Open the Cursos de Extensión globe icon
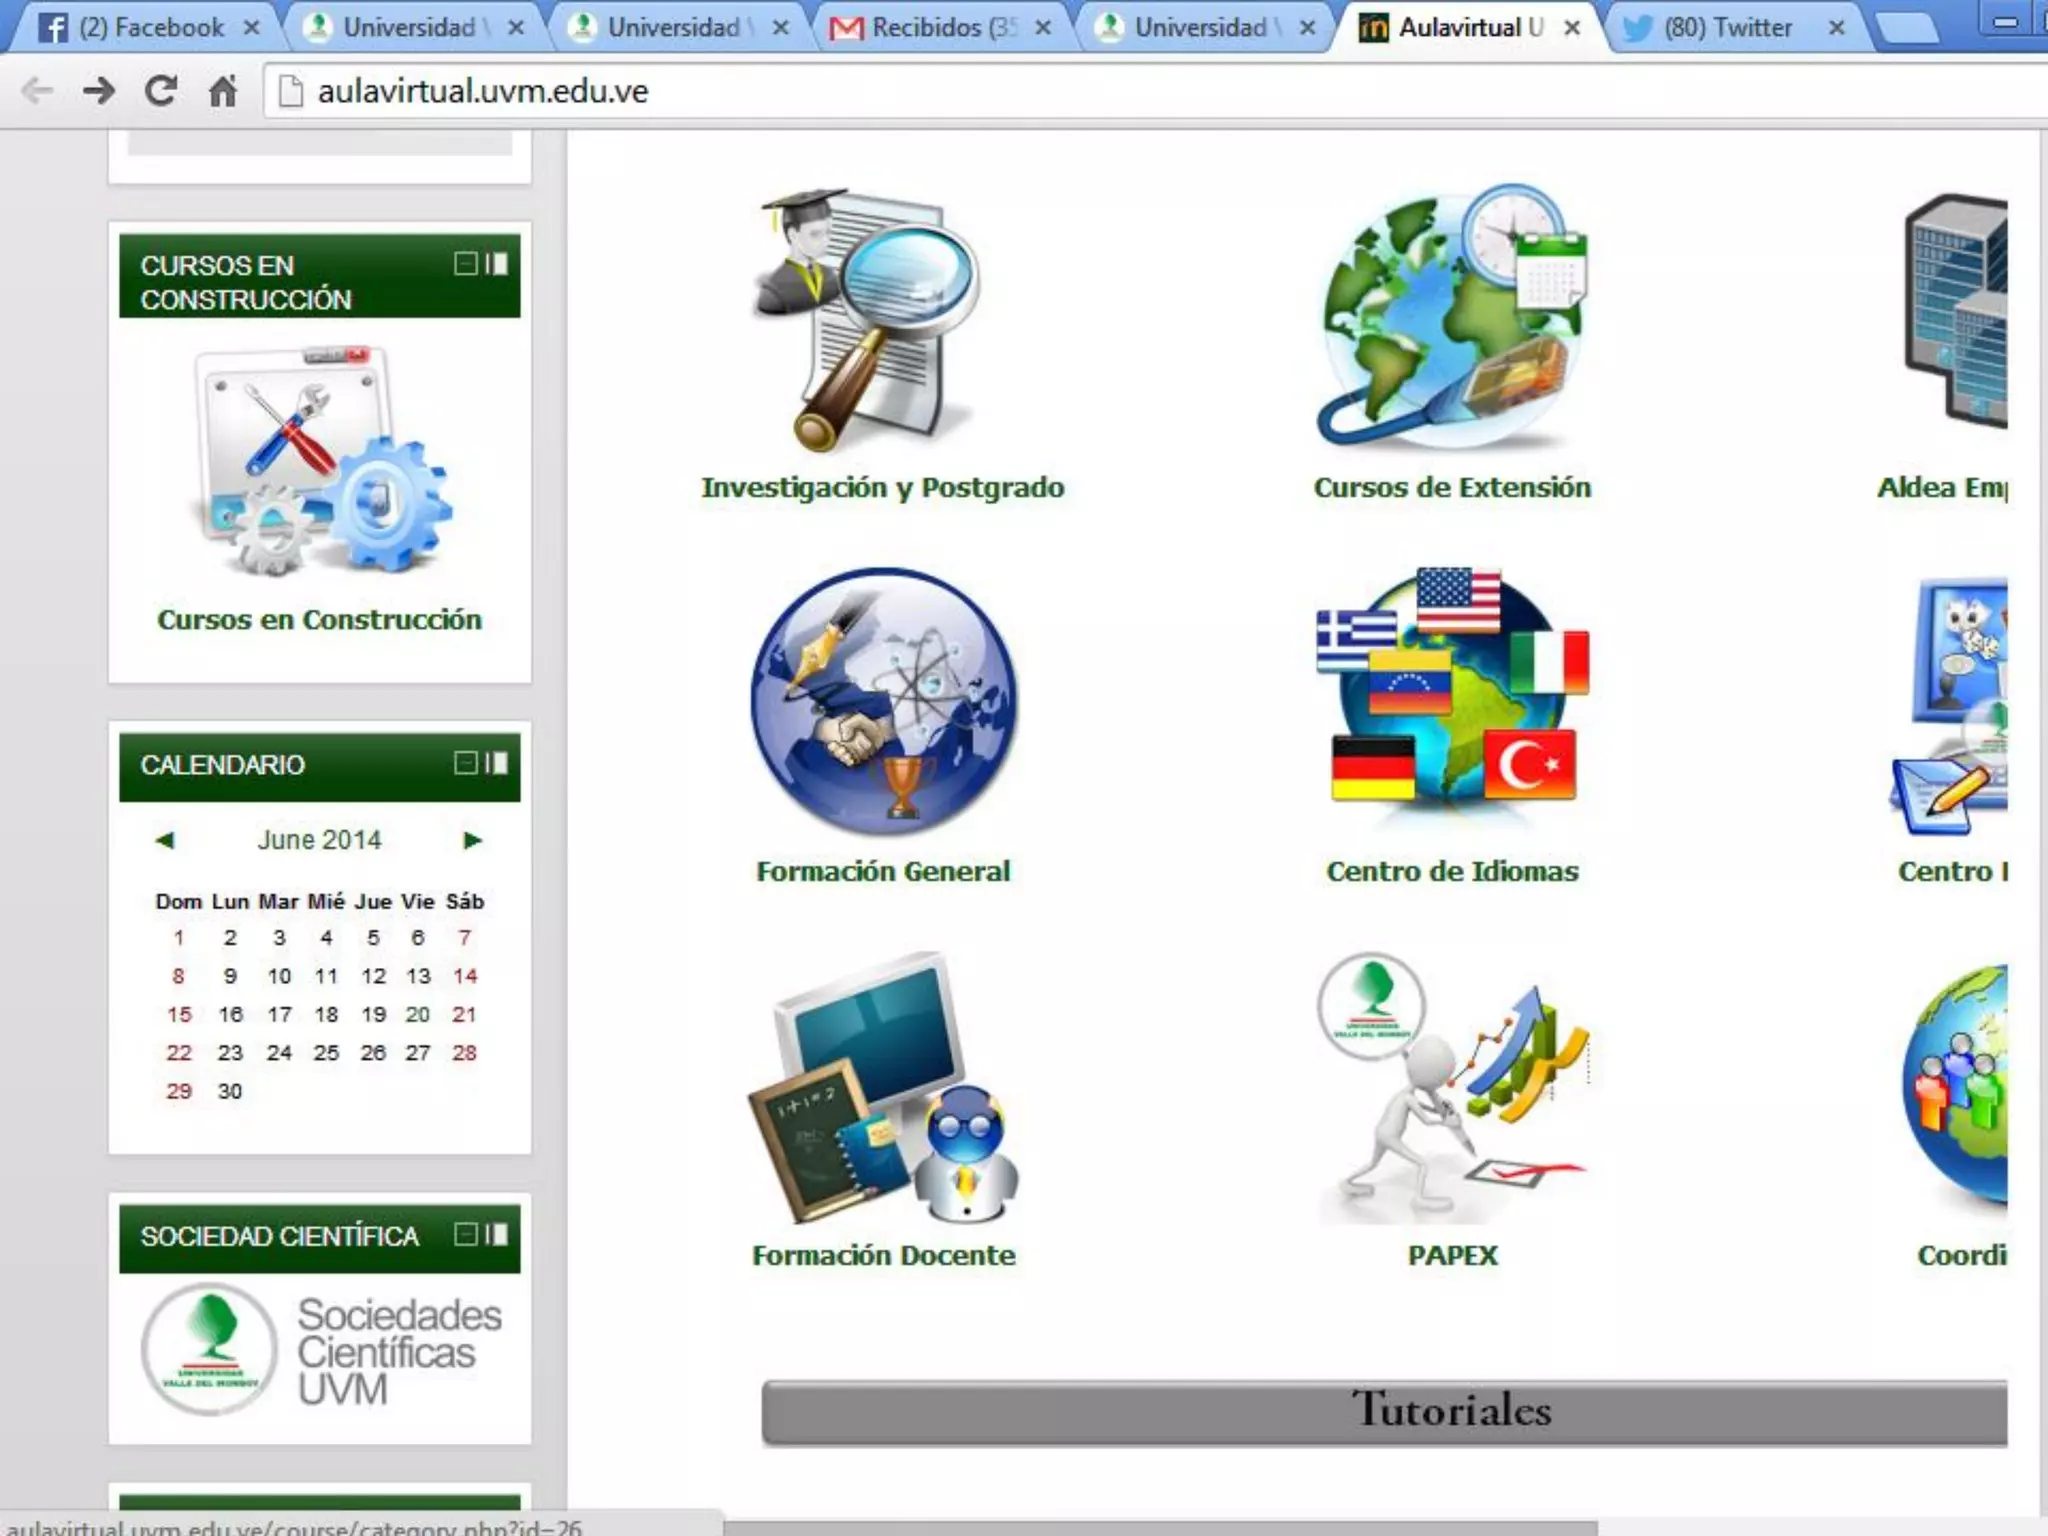Viewport: 2048px width, 1536px height. tap(1452, 318)
